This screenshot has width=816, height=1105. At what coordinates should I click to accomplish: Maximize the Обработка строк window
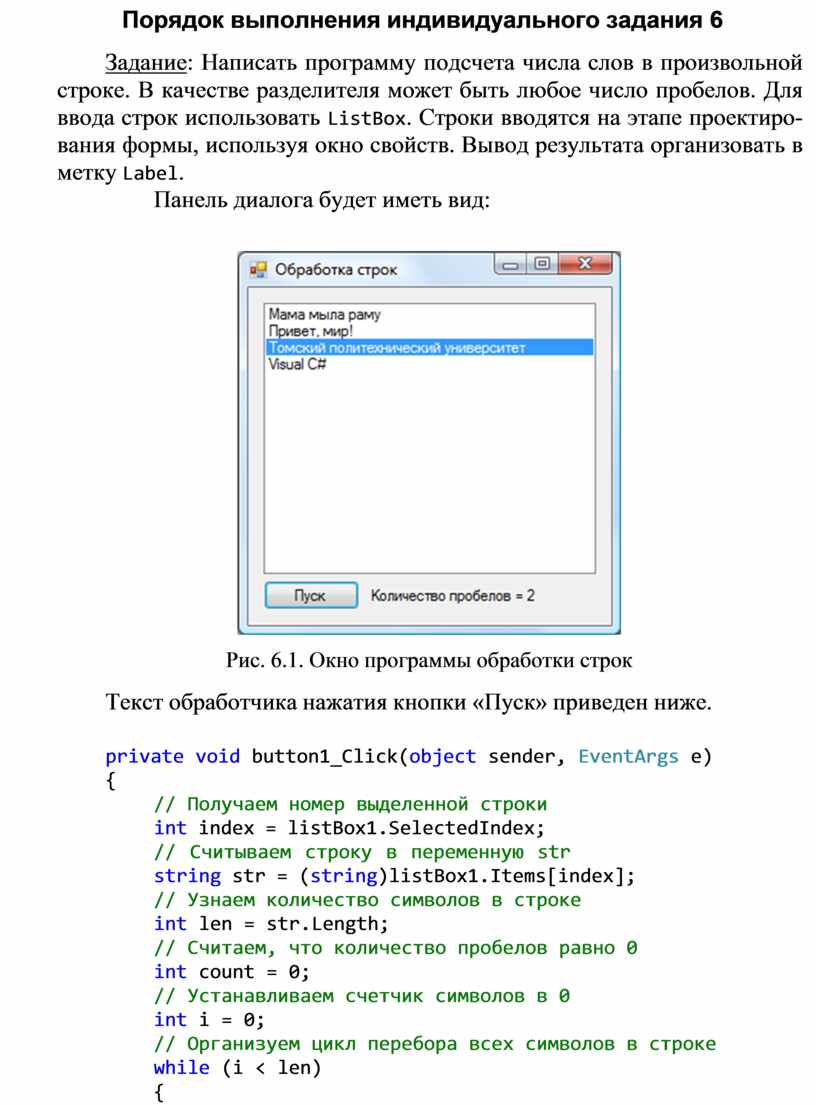(x=541, y=264)
